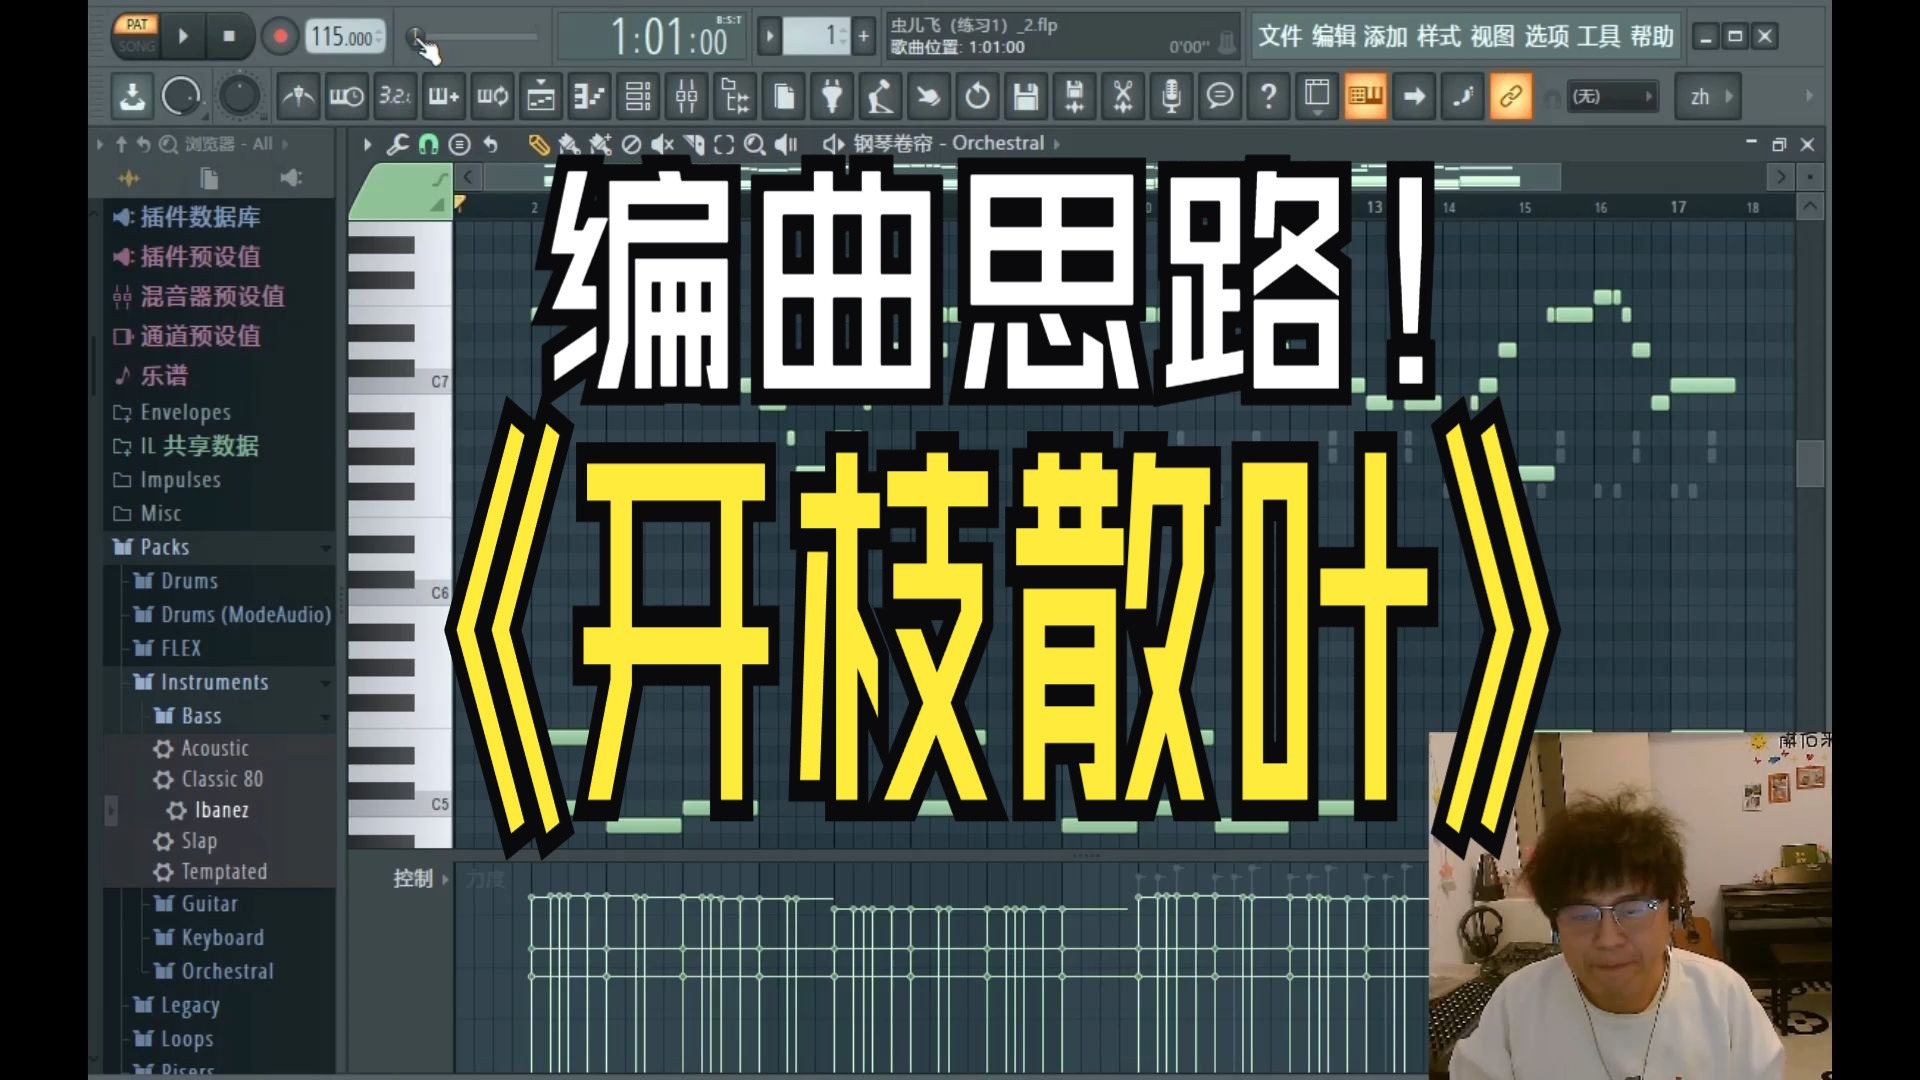This screenshot has height=1080, width=1920.
Task: Toggle PAT/SONG mode switch
Action: point(137,35)
